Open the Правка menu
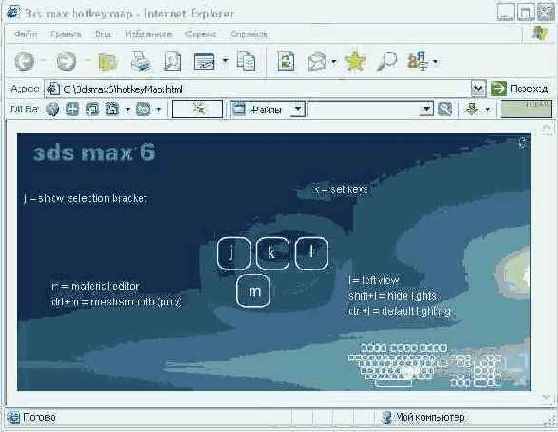The image size is (558, 432). coord(65,35)
